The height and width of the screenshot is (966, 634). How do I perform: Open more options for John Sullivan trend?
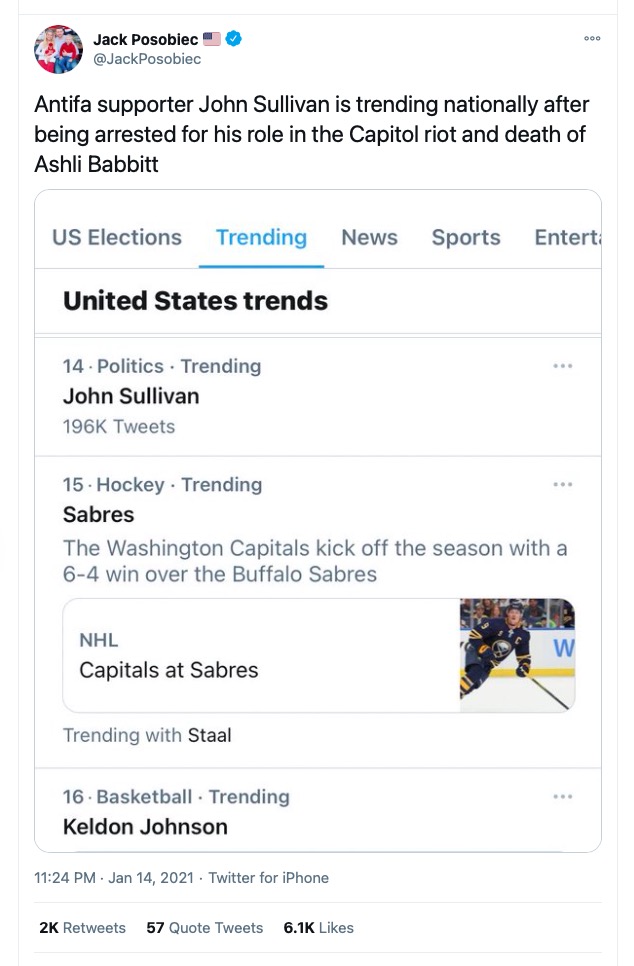562,366
